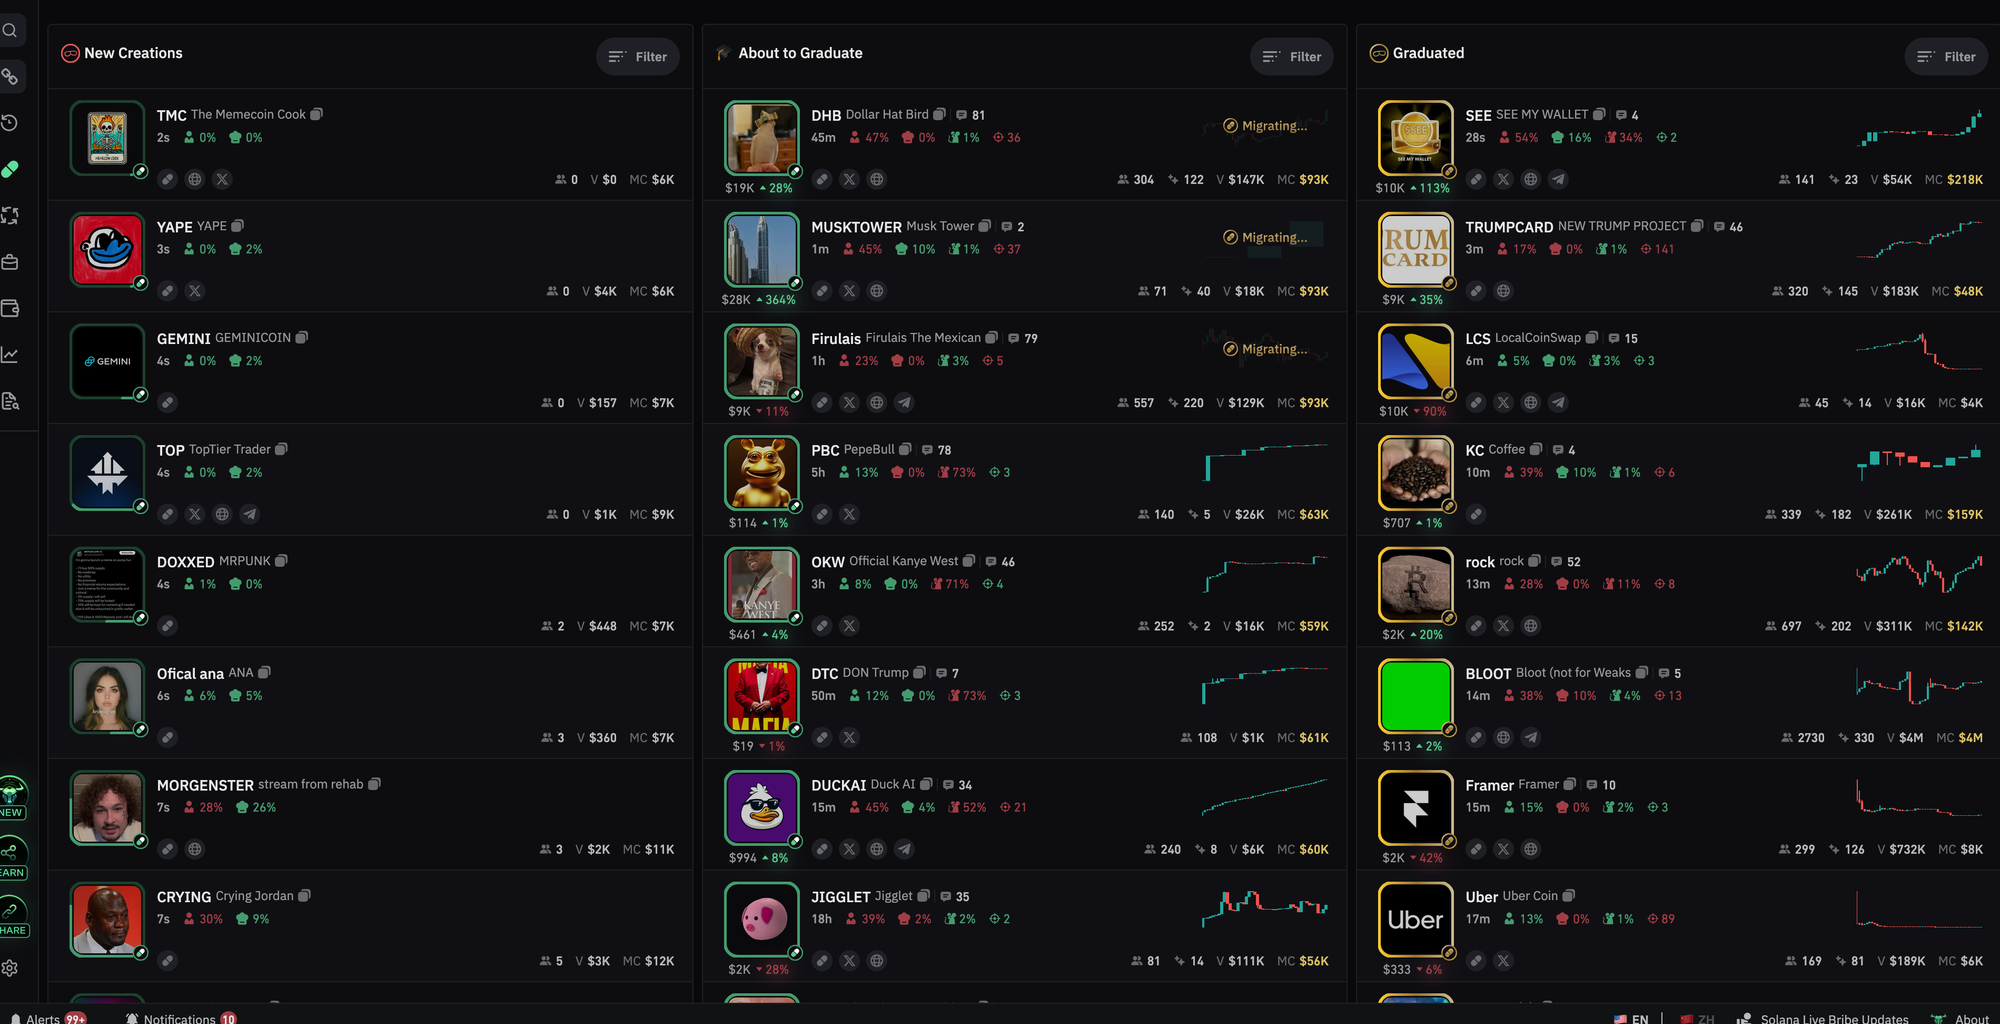
Task: Open the briefcase portfolio icon in the sidebar
Action: (10, 262)
